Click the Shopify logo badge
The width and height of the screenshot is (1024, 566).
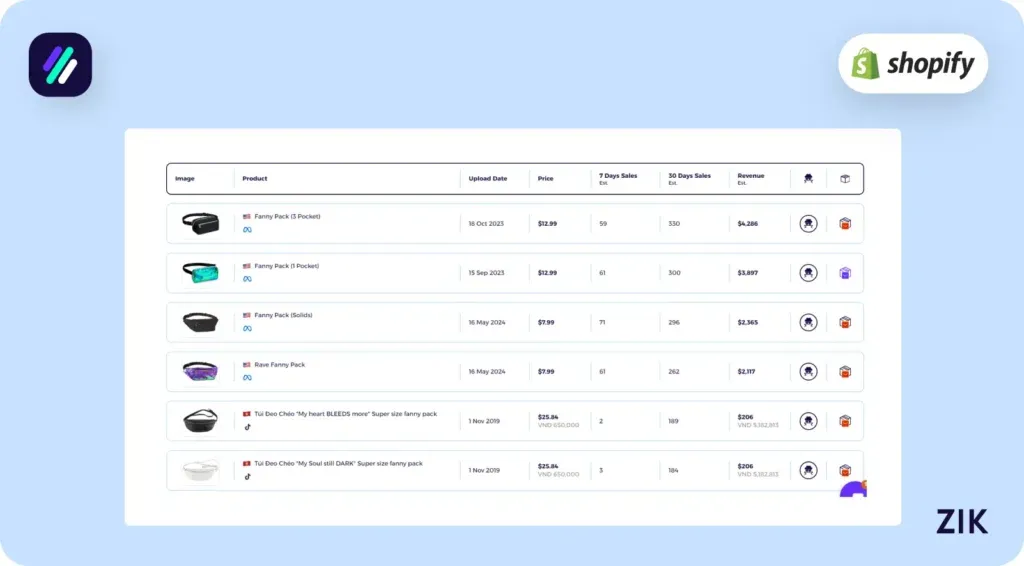tap(912, 64)
